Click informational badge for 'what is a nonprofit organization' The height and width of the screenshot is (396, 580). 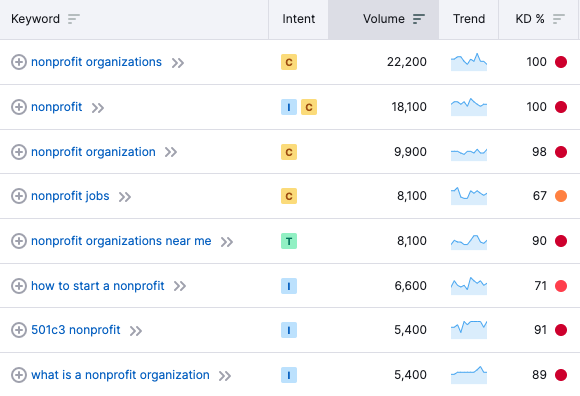click(x=289, y=375)
